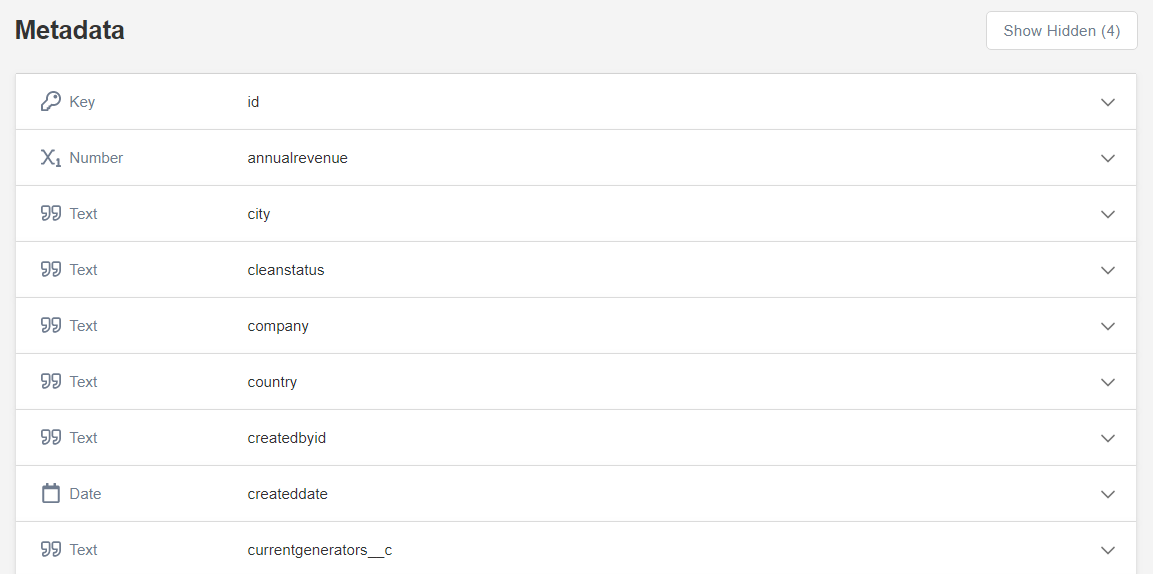The height and width of the screenshot is (574, 1153).
Task: Show the 4 hidden metadata fields
Action: 1062,31
